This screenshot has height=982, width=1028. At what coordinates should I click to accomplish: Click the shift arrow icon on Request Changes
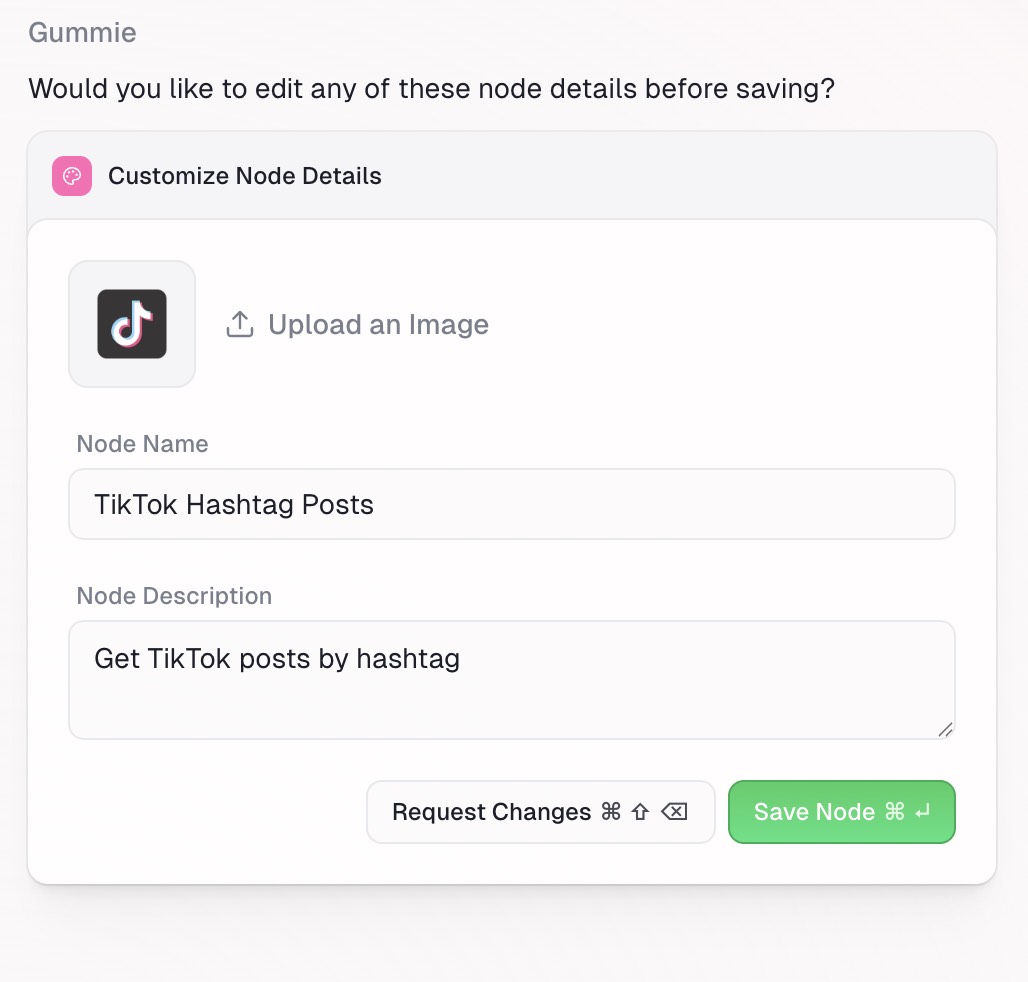point(640,812)
